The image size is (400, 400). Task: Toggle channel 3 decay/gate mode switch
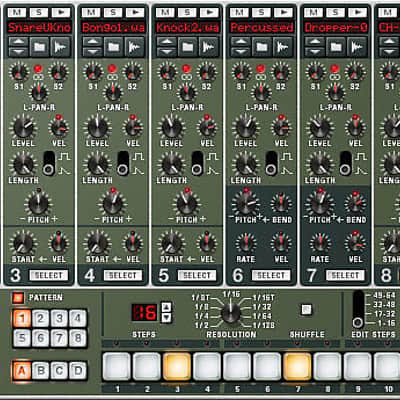(49, 163)
